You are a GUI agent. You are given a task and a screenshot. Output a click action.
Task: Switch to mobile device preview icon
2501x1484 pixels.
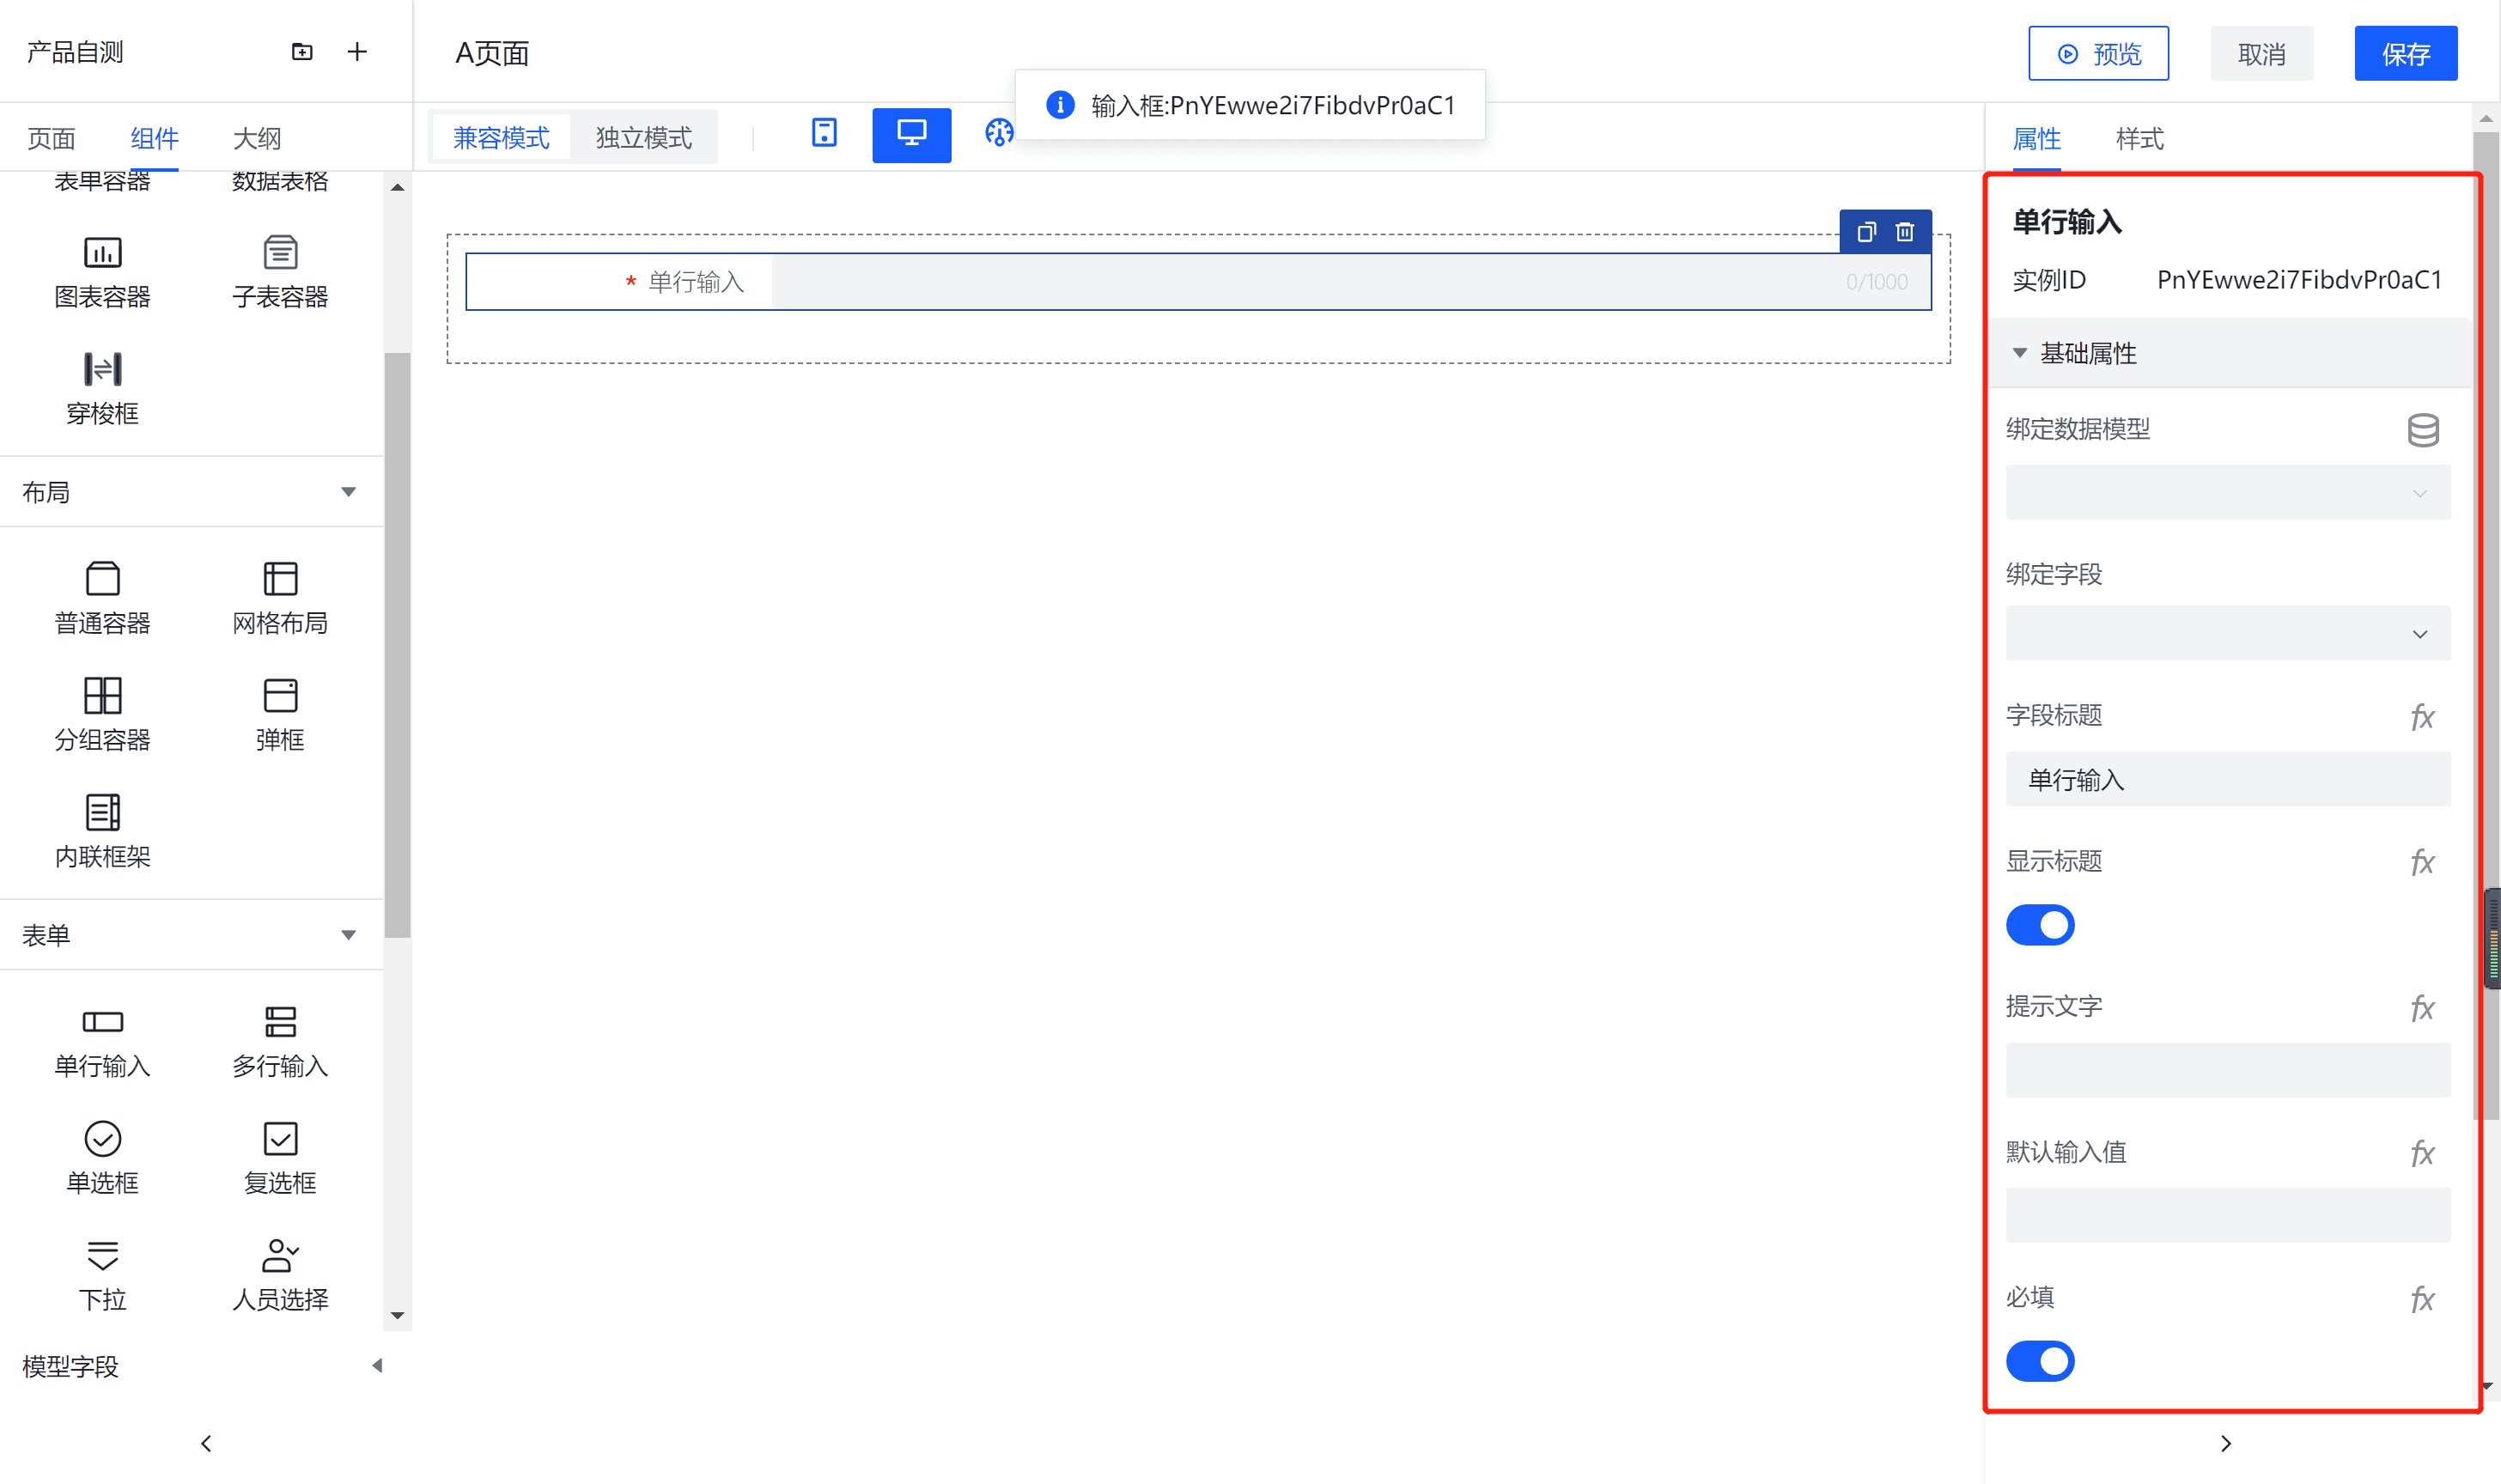point(824,133)
